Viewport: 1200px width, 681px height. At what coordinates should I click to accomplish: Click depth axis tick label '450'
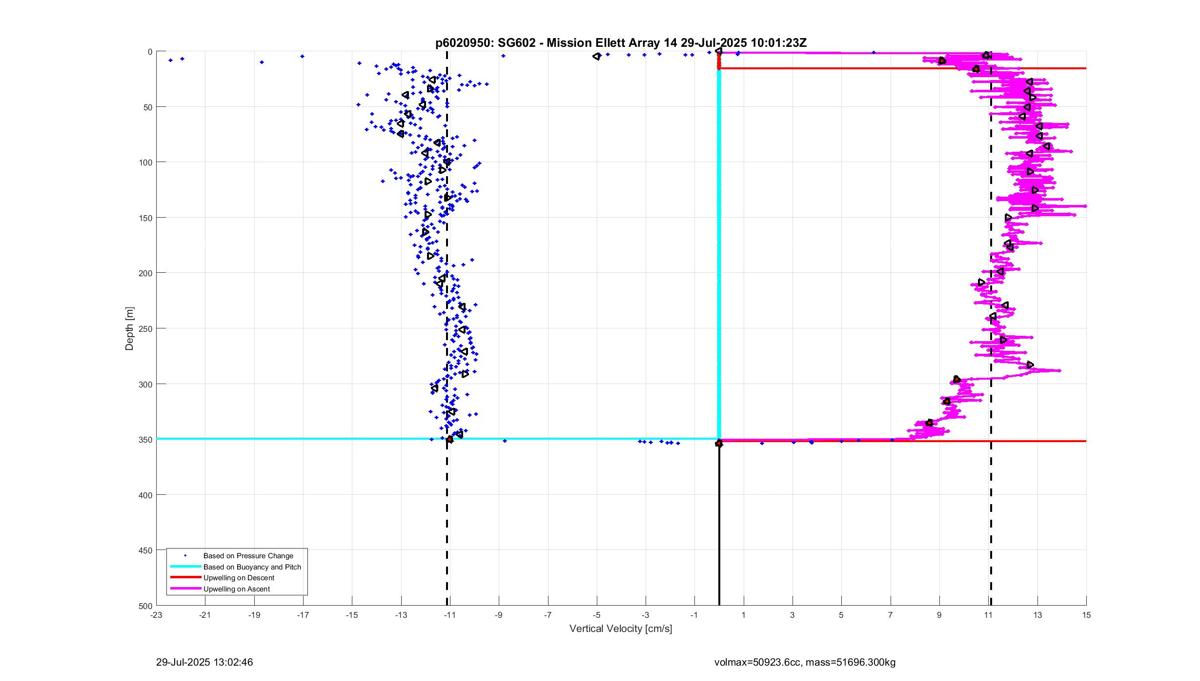144,551
